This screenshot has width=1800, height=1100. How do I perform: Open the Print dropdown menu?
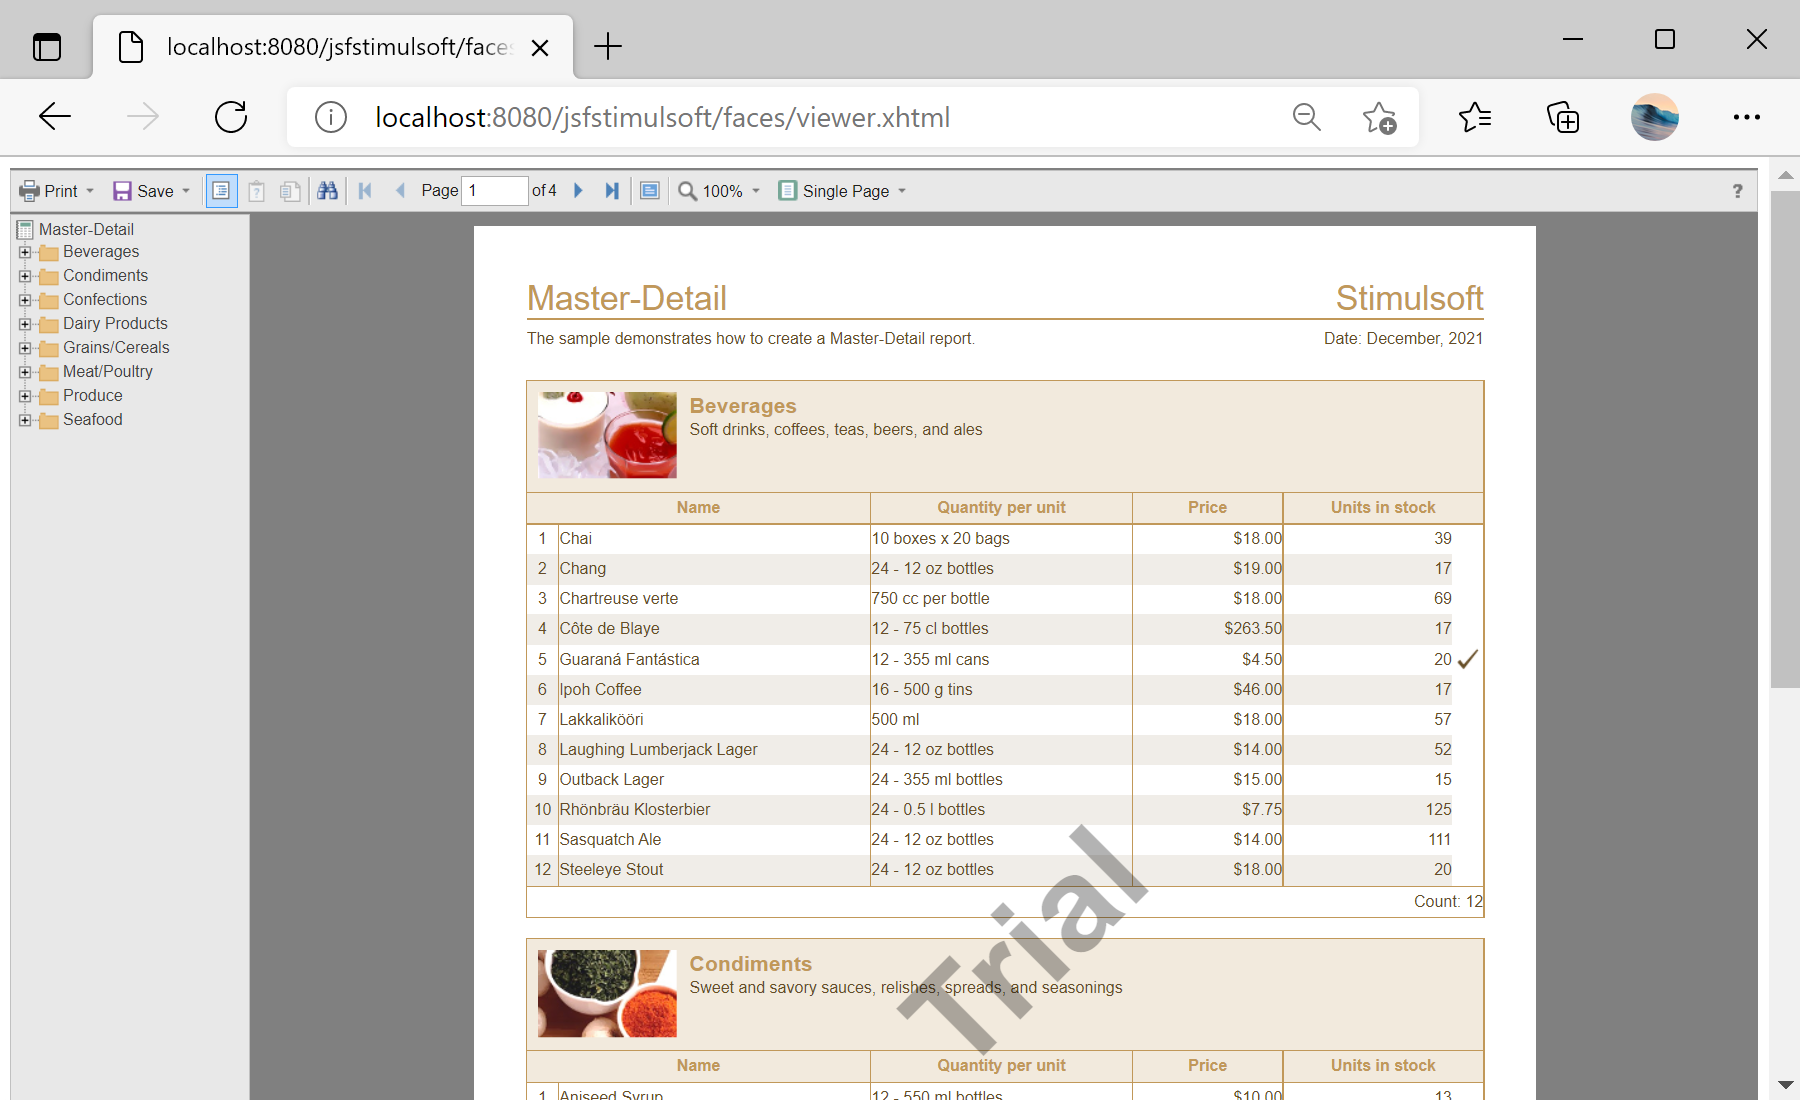click(58, 191)
